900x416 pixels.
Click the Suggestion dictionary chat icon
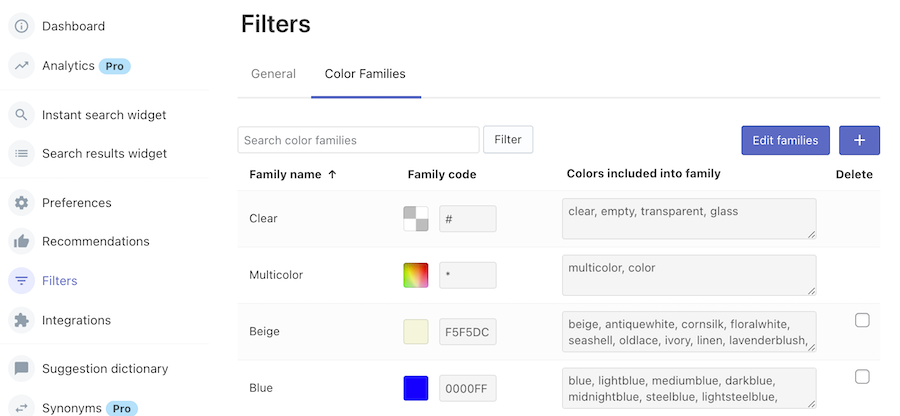[x=21, y=369]
